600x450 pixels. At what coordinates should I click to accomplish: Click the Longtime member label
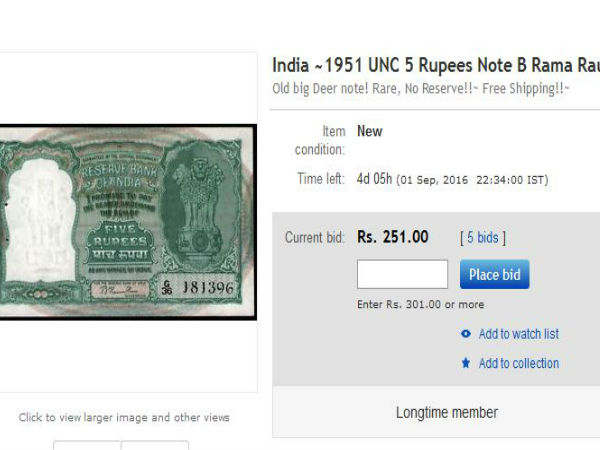(x=447, y=412)
